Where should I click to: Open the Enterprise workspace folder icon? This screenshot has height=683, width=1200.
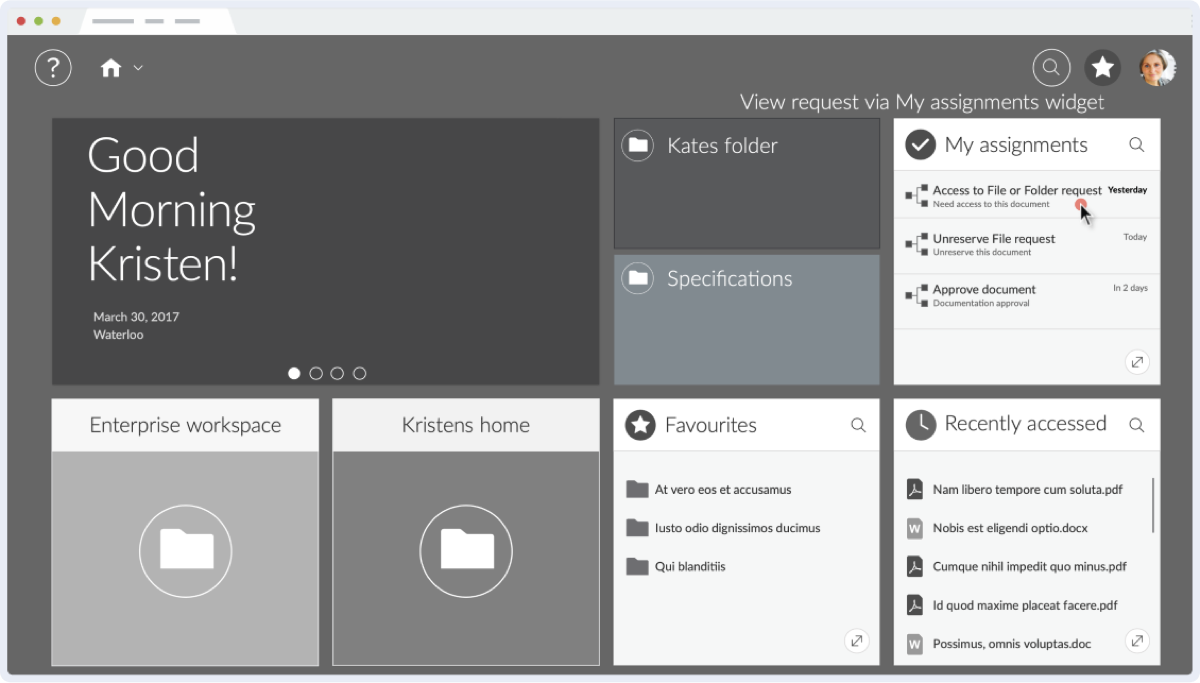[186, 551]
